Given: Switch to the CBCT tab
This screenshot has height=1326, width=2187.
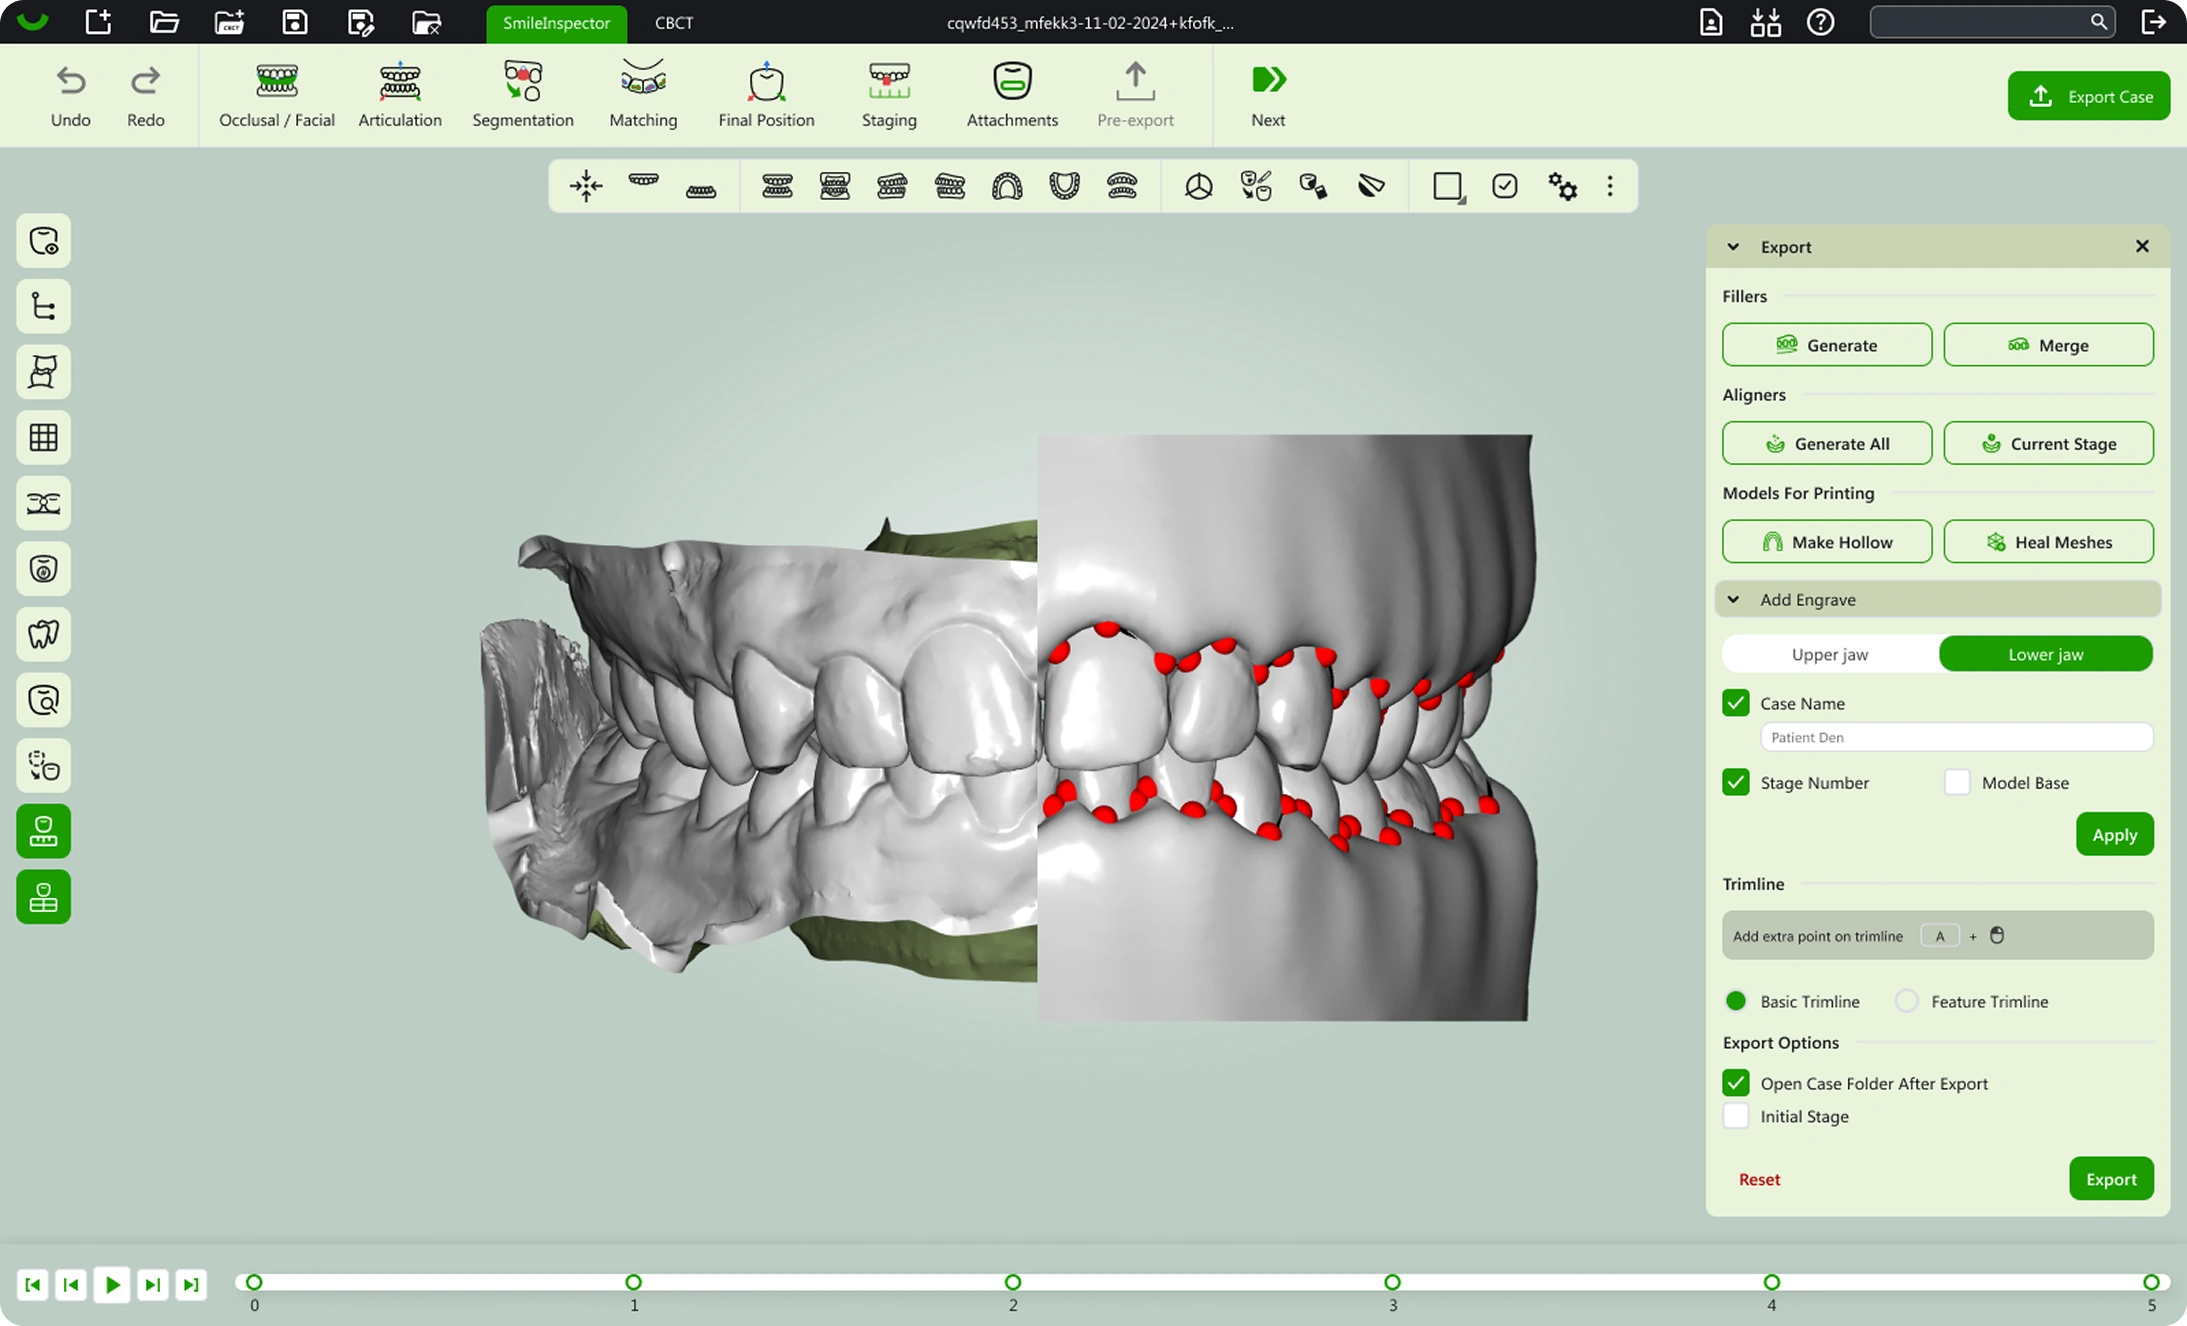Looking at the screenshot, I should [x=673, y=22].
